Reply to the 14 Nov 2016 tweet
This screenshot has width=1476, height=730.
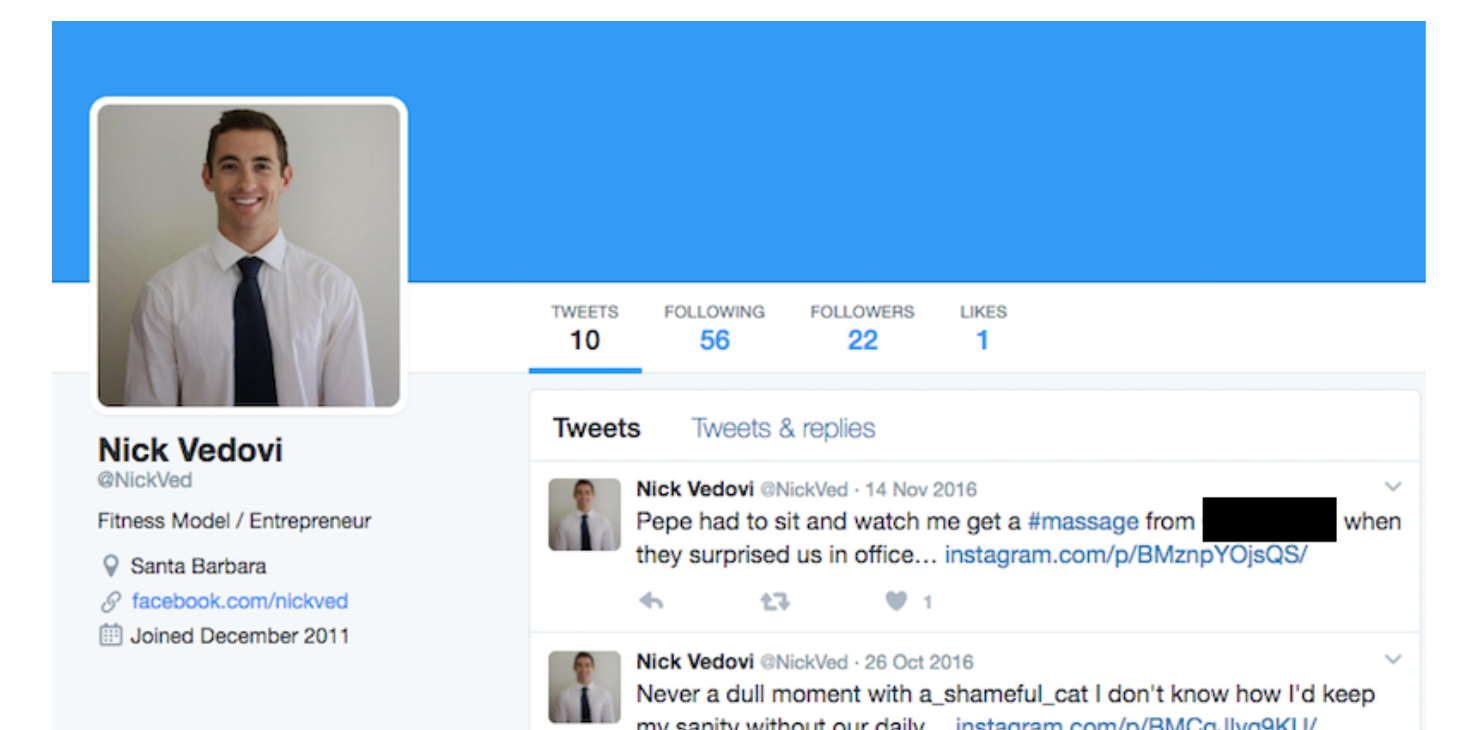coord(652,601)
